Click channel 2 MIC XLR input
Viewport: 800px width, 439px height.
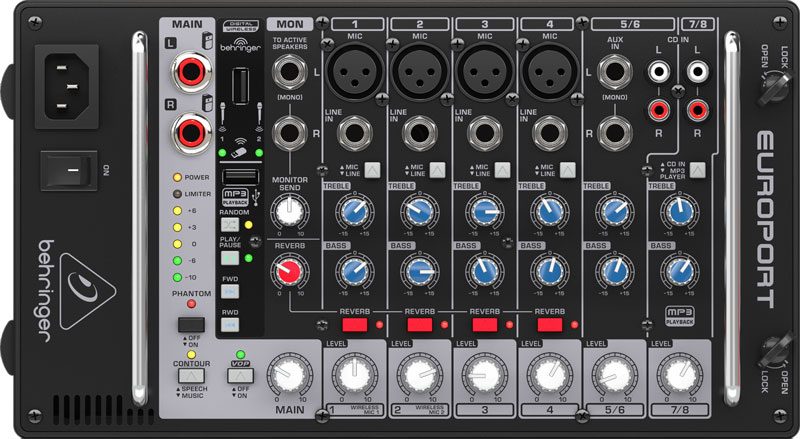point(420,71)
